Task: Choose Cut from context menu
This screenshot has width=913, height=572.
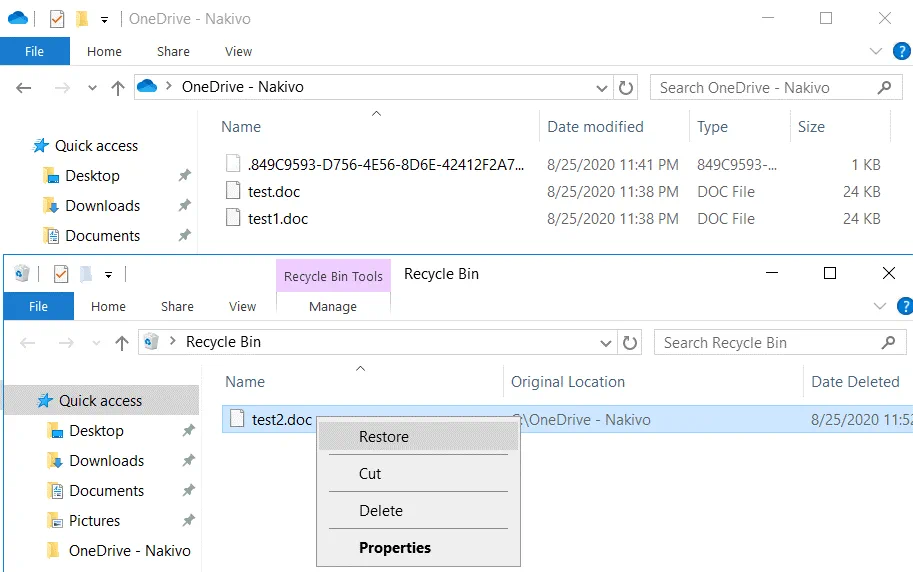Action: pos(417,474)
